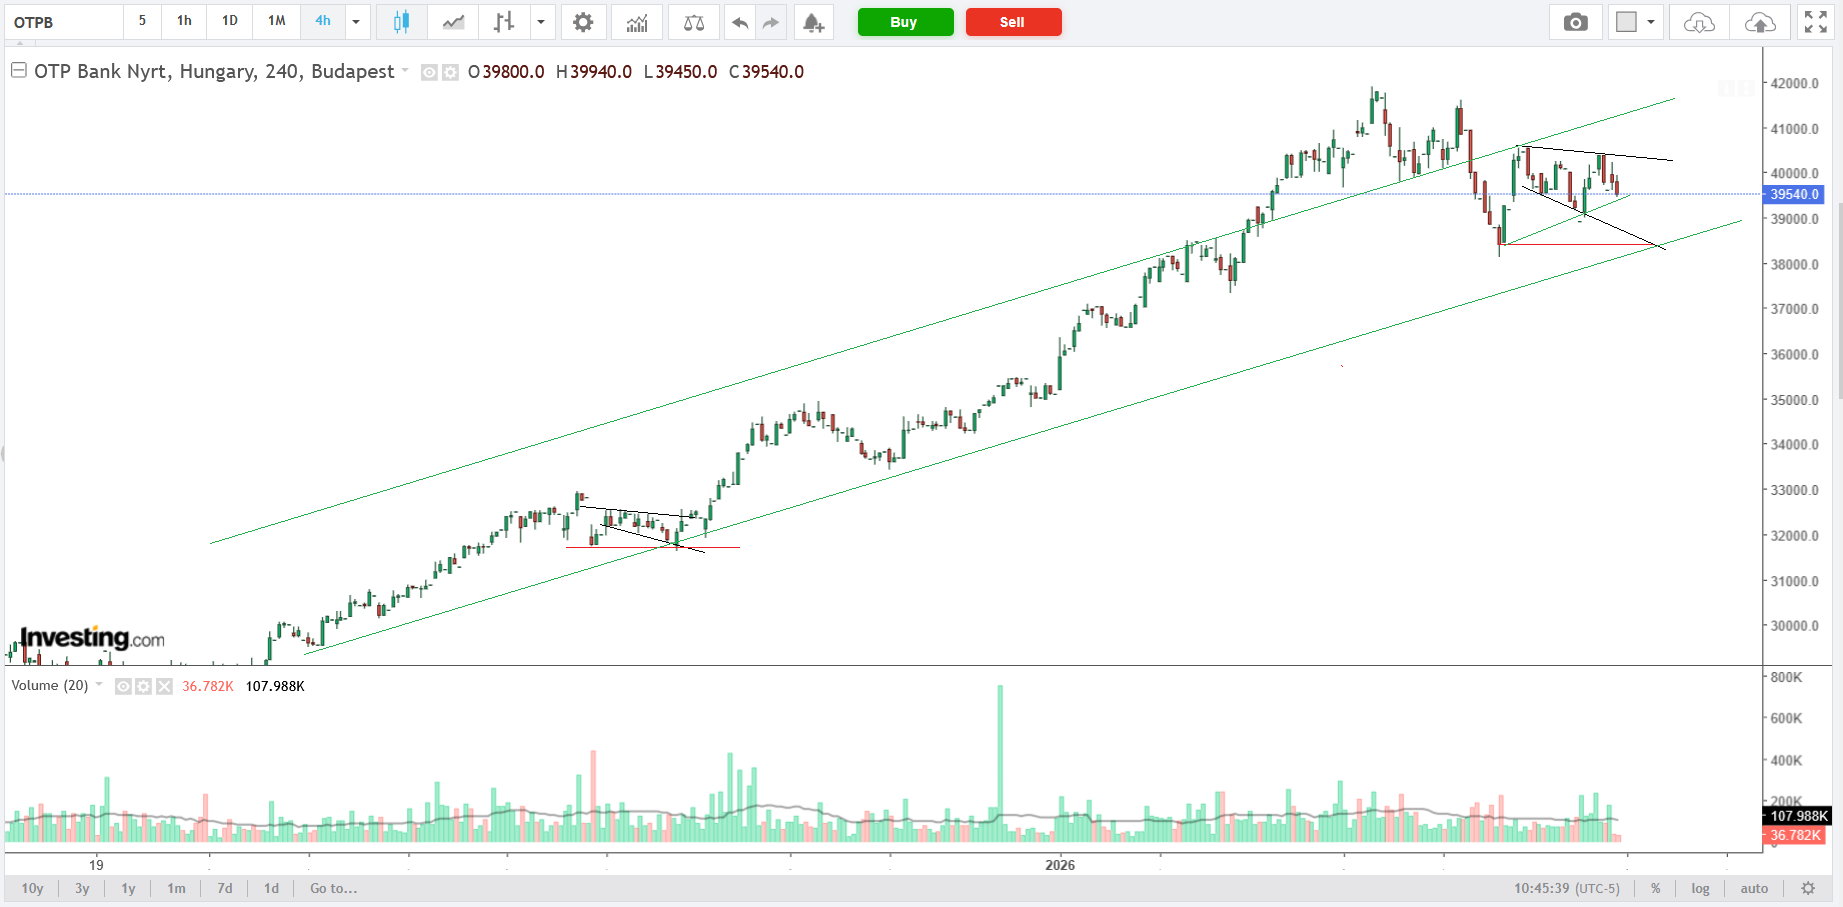
Task: Take a chart snapshot with the camera icon
Action: pyautogui.click(x=1575, y=22)
